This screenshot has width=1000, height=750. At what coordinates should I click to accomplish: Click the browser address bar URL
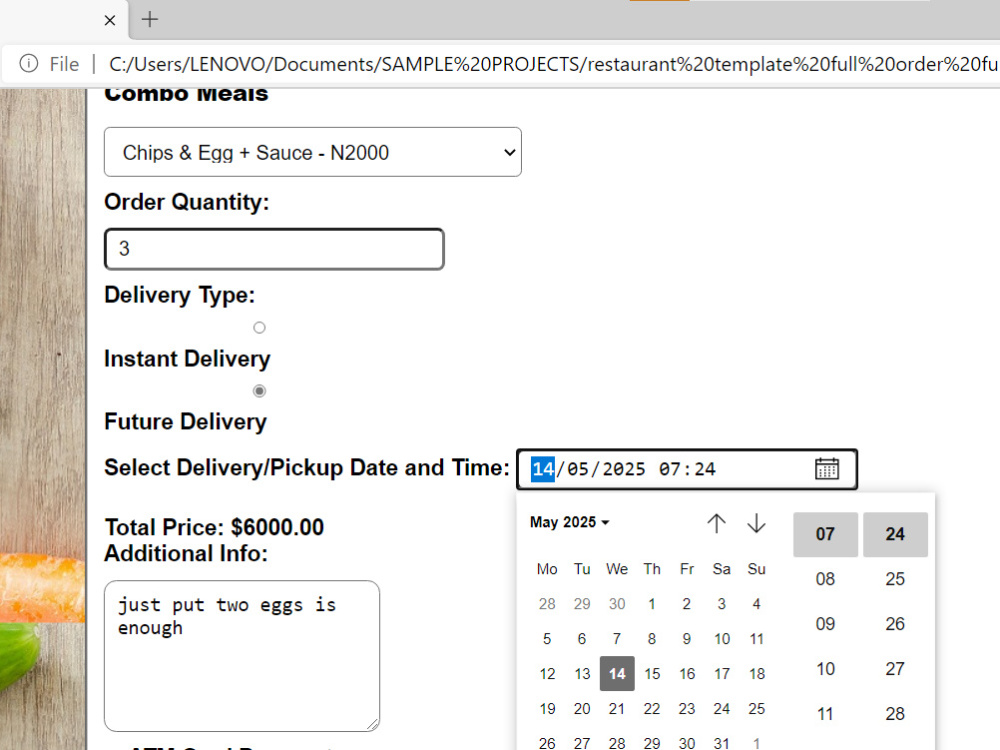554,64
